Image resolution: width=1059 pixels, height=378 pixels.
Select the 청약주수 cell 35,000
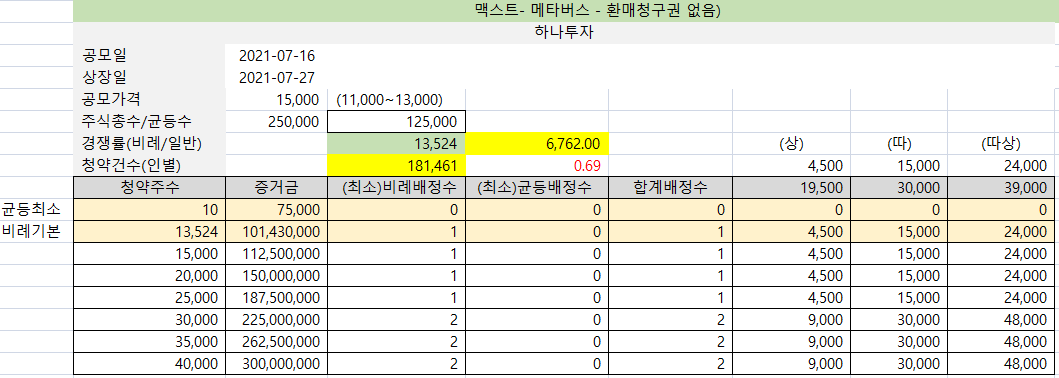tap(149, 342)
